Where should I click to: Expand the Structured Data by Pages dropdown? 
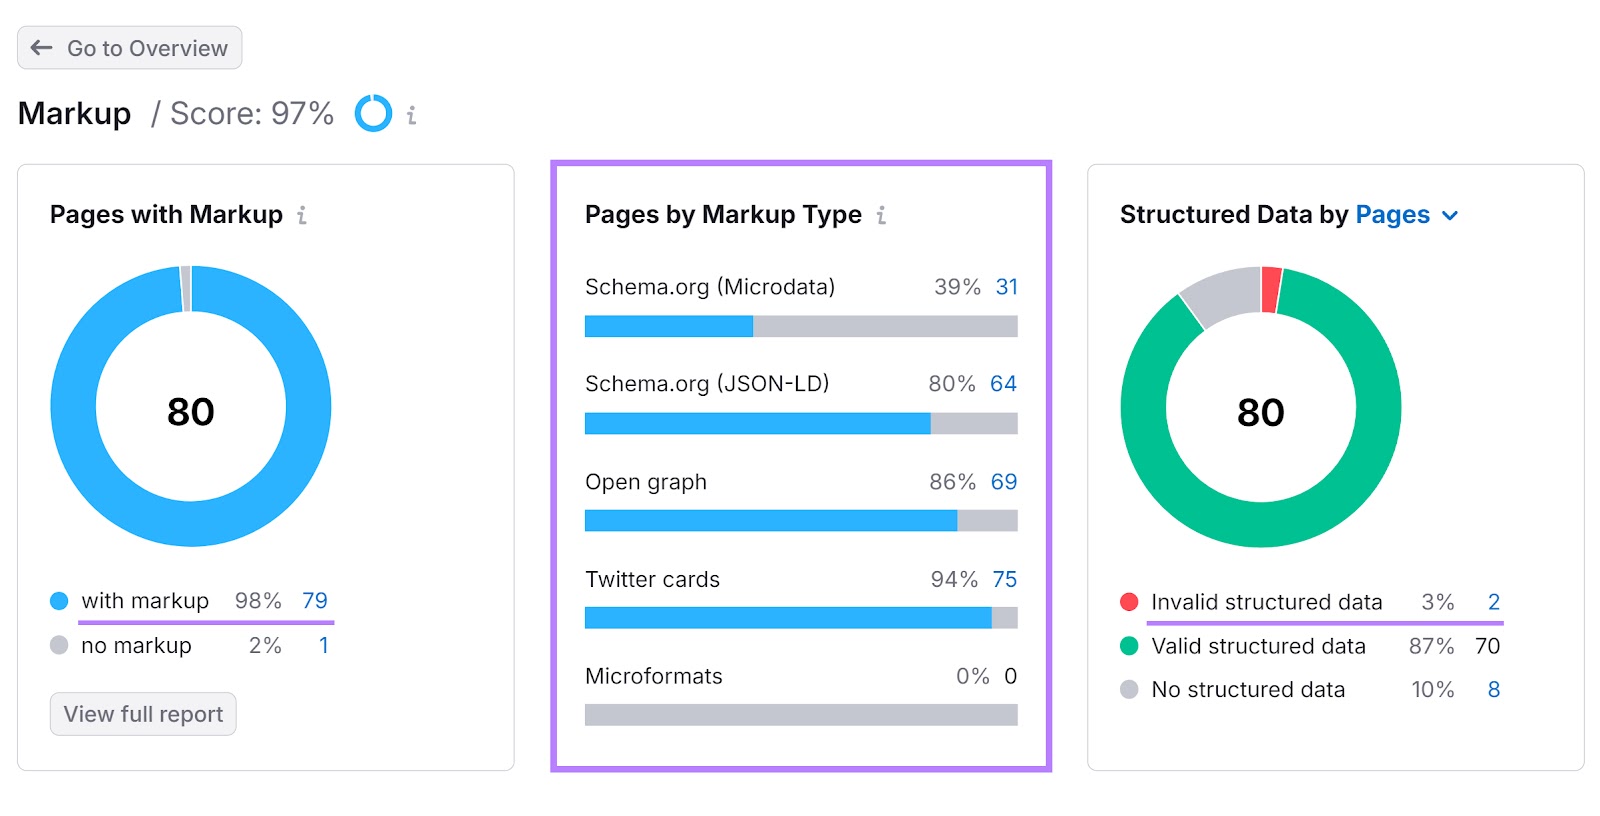click(x=1392, y=215)
